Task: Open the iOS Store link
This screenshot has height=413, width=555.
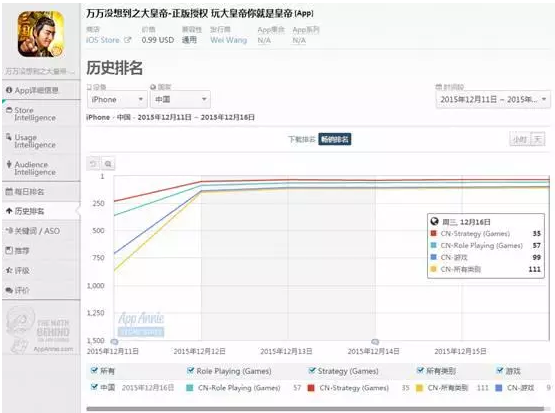Action: pyautogui.click(x=103, y=40)
